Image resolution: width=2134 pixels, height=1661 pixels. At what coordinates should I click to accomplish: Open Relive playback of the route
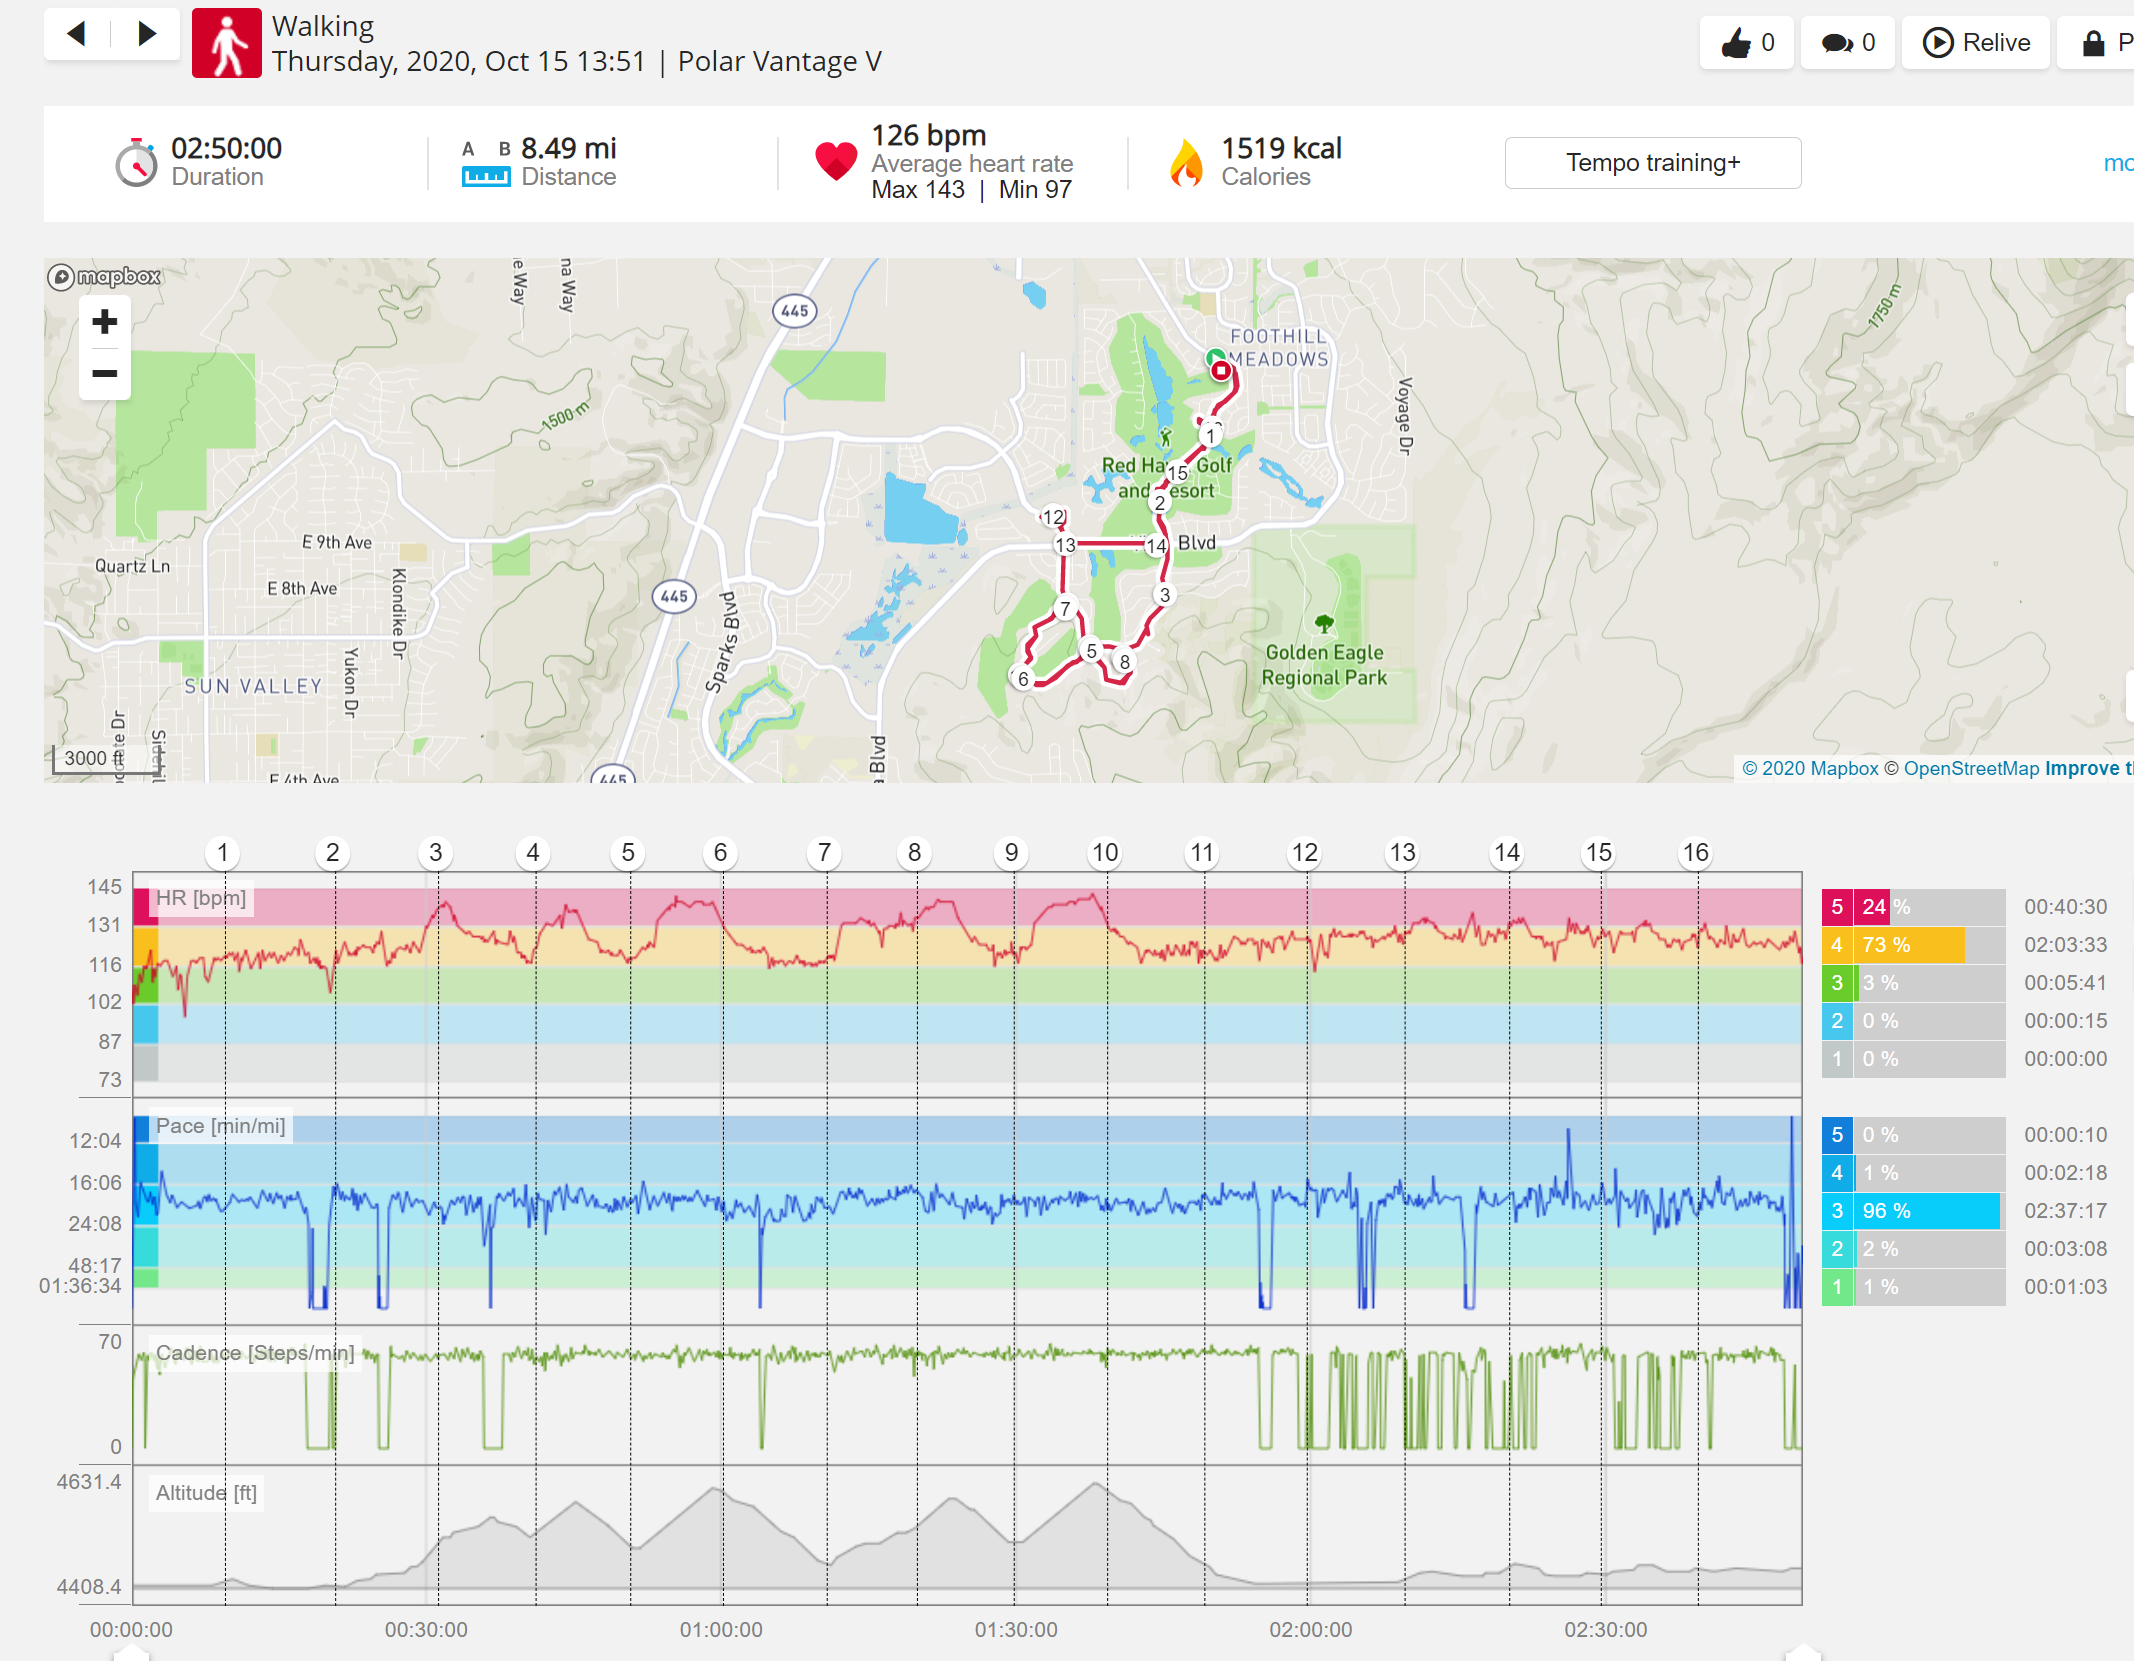tap(1976, 43)
